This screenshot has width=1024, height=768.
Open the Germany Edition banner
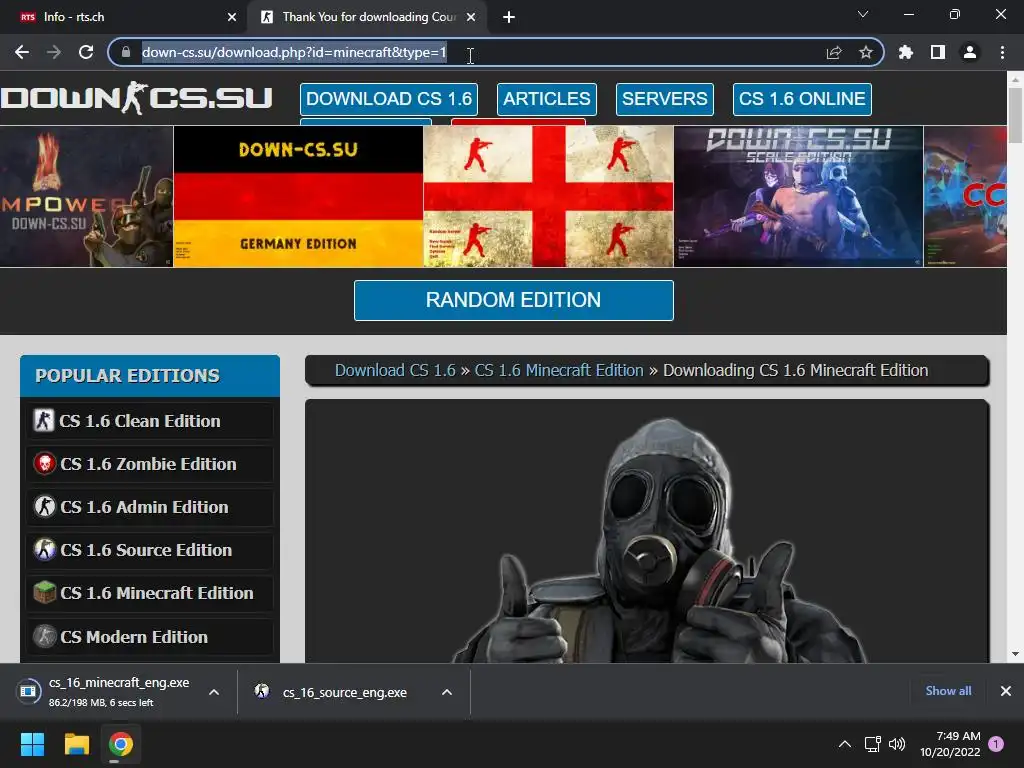(x=298, y=196)
